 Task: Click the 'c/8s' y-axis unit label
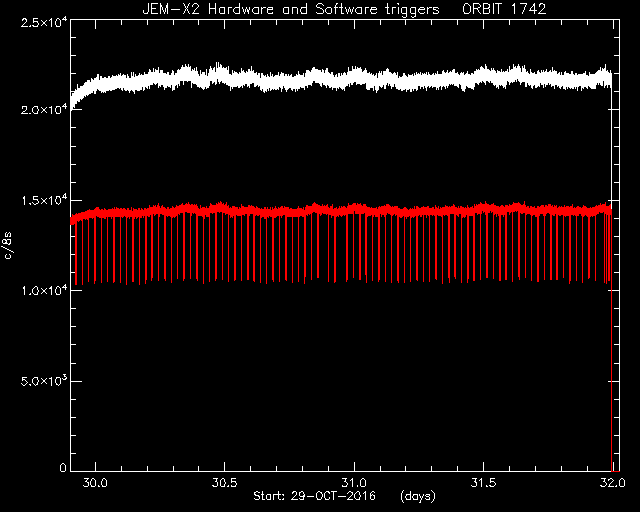(8, 246)
